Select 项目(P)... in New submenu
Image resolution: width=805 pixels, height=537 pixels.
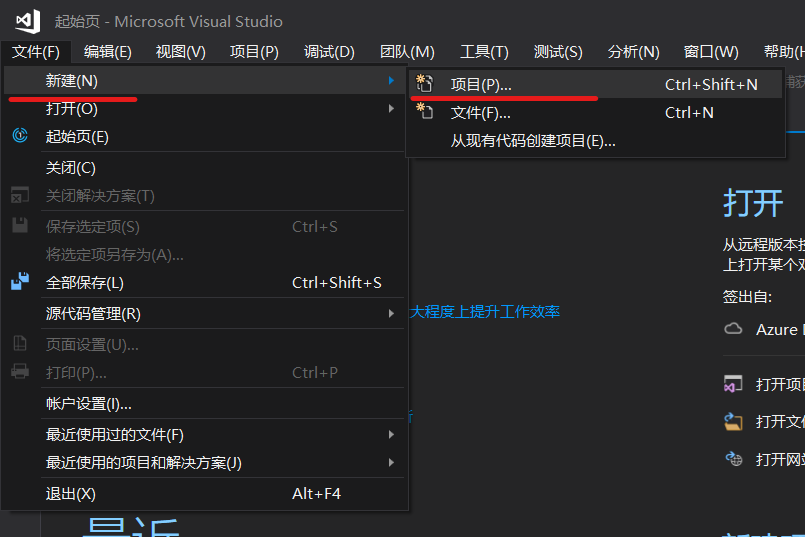coord(596,84)
